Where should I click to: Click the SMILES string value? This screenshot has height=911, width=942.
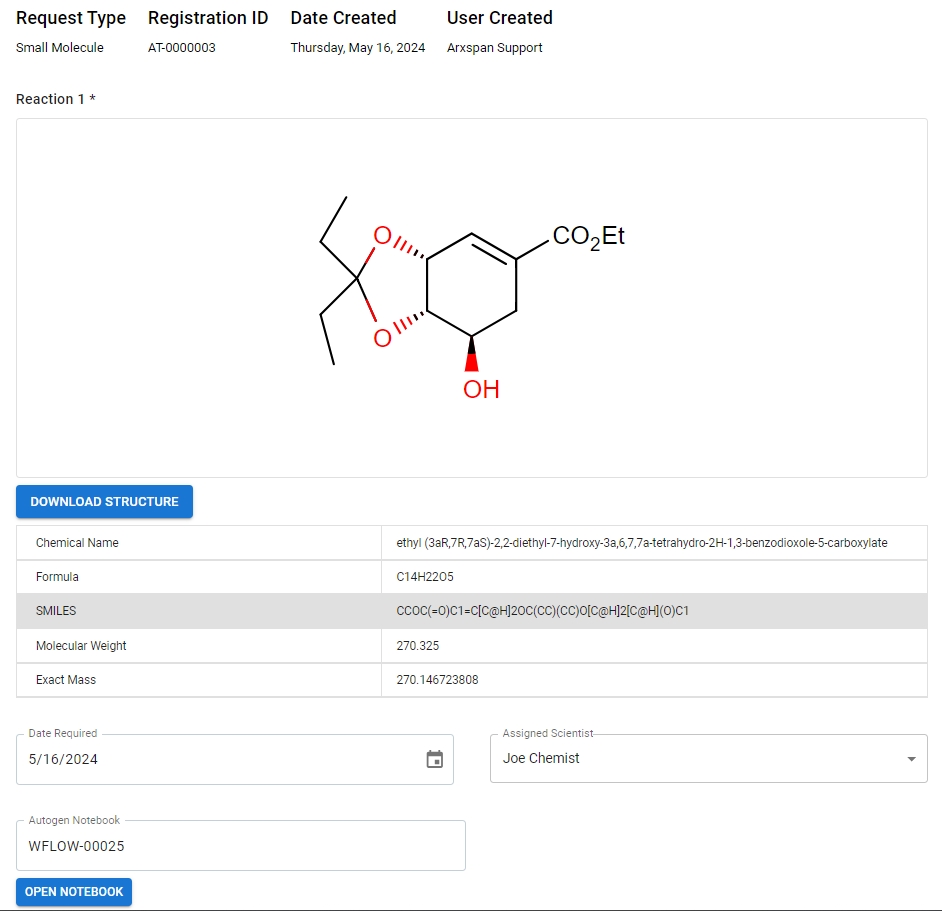(x=543, y=611)
